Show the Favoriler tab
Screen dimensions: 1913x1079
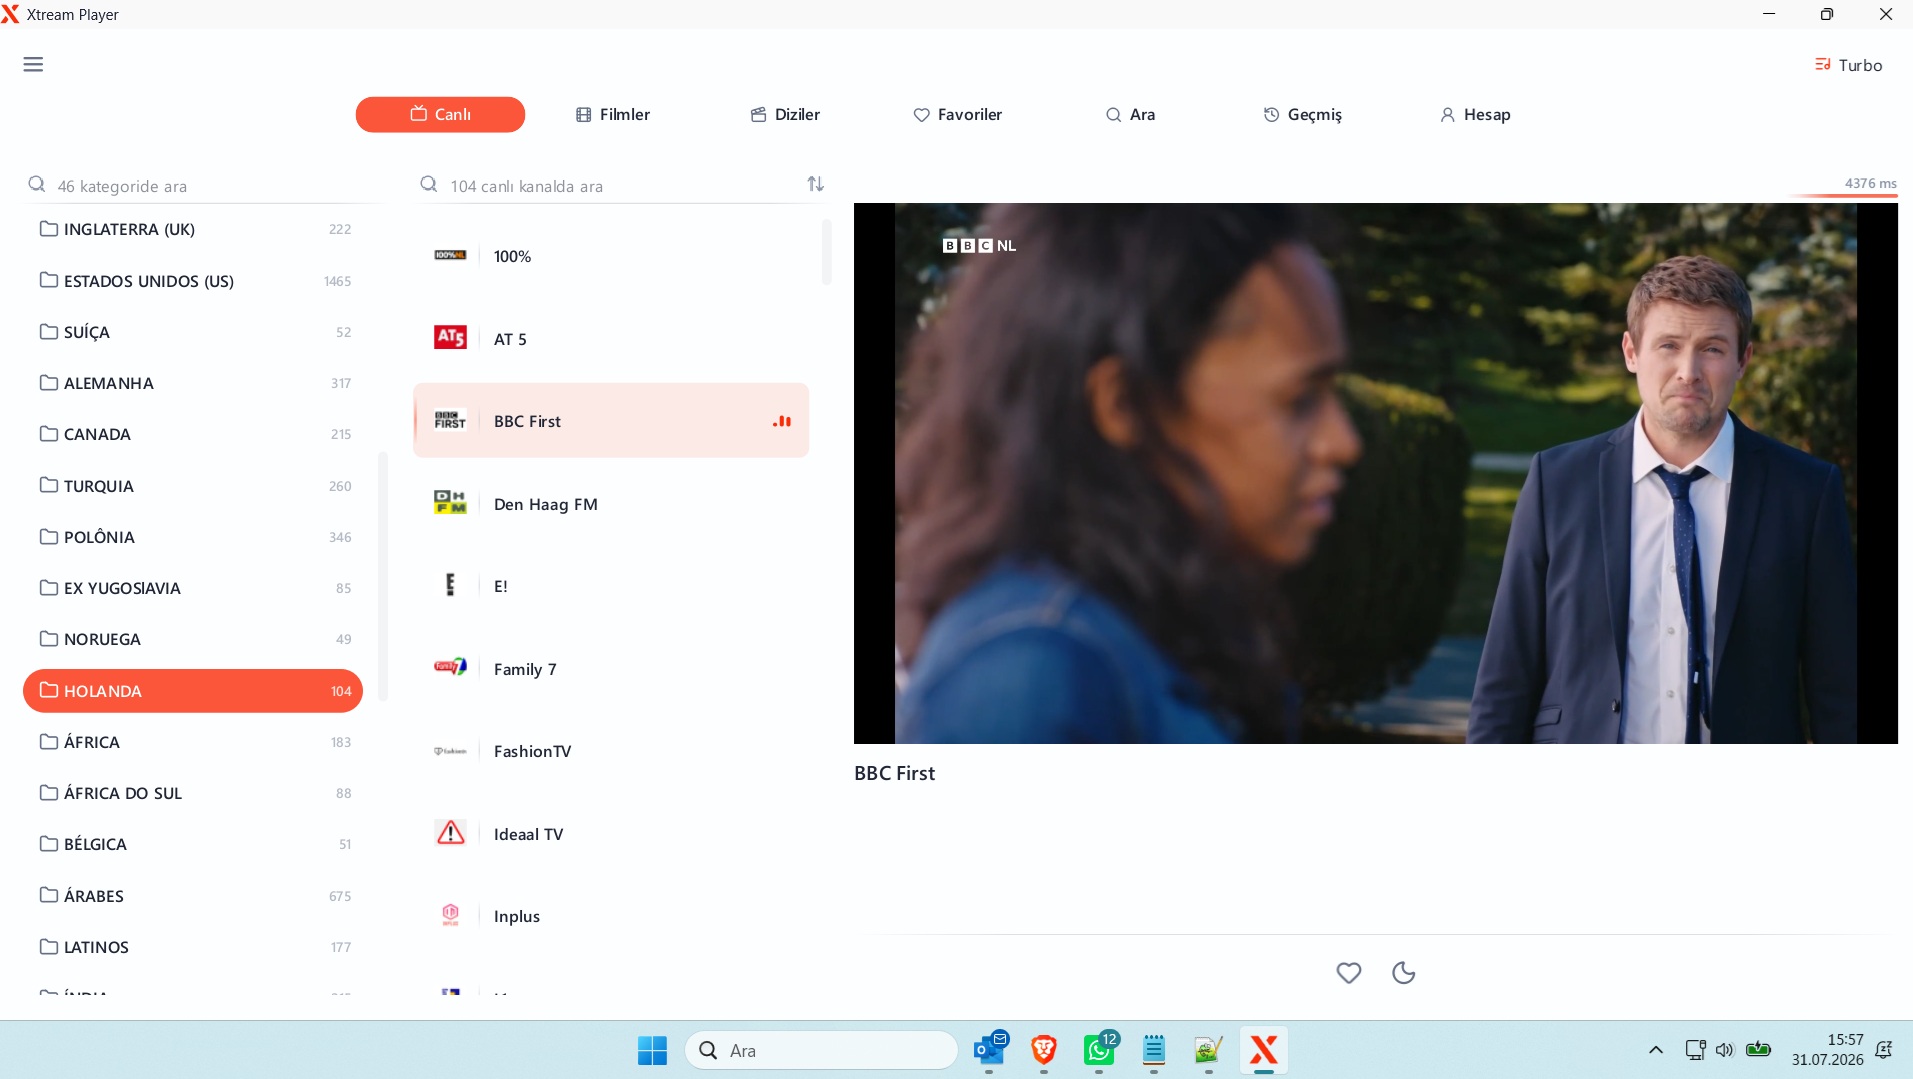coord(957,115)
